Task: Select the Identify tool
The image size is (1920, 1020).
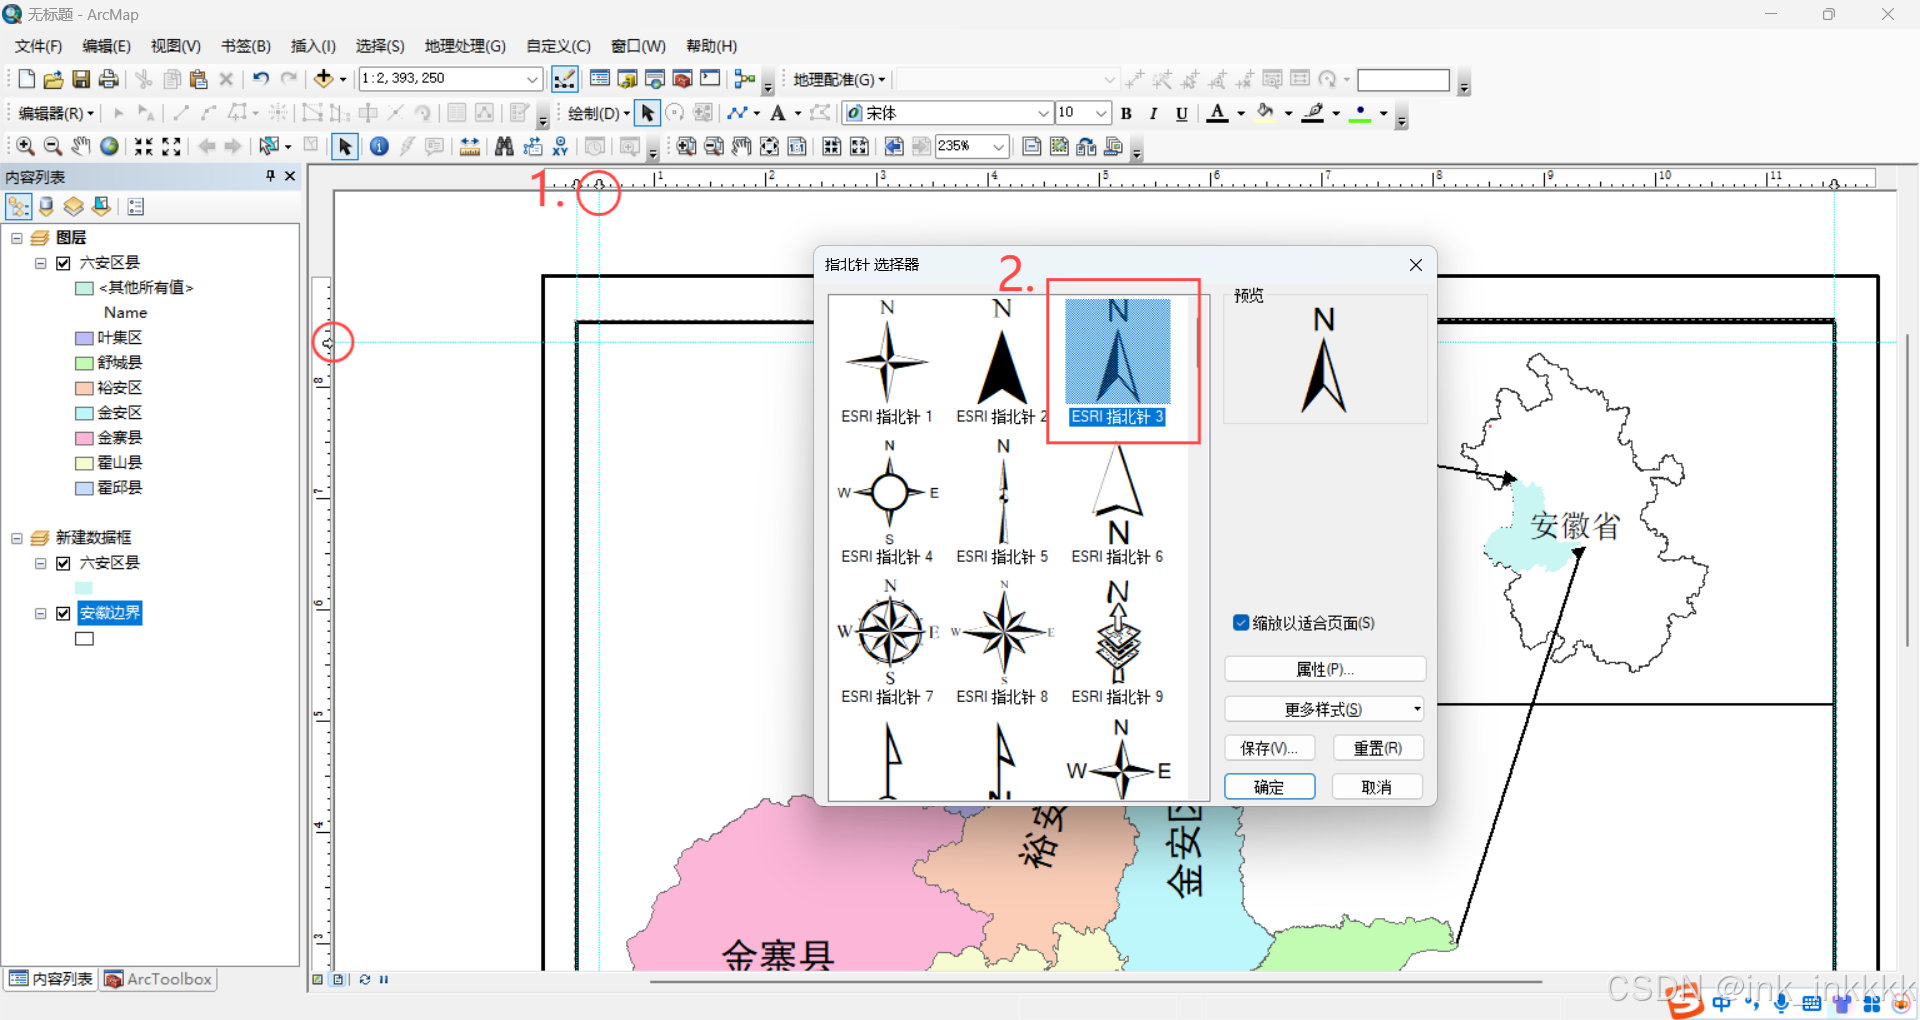Action: [379, 147]
